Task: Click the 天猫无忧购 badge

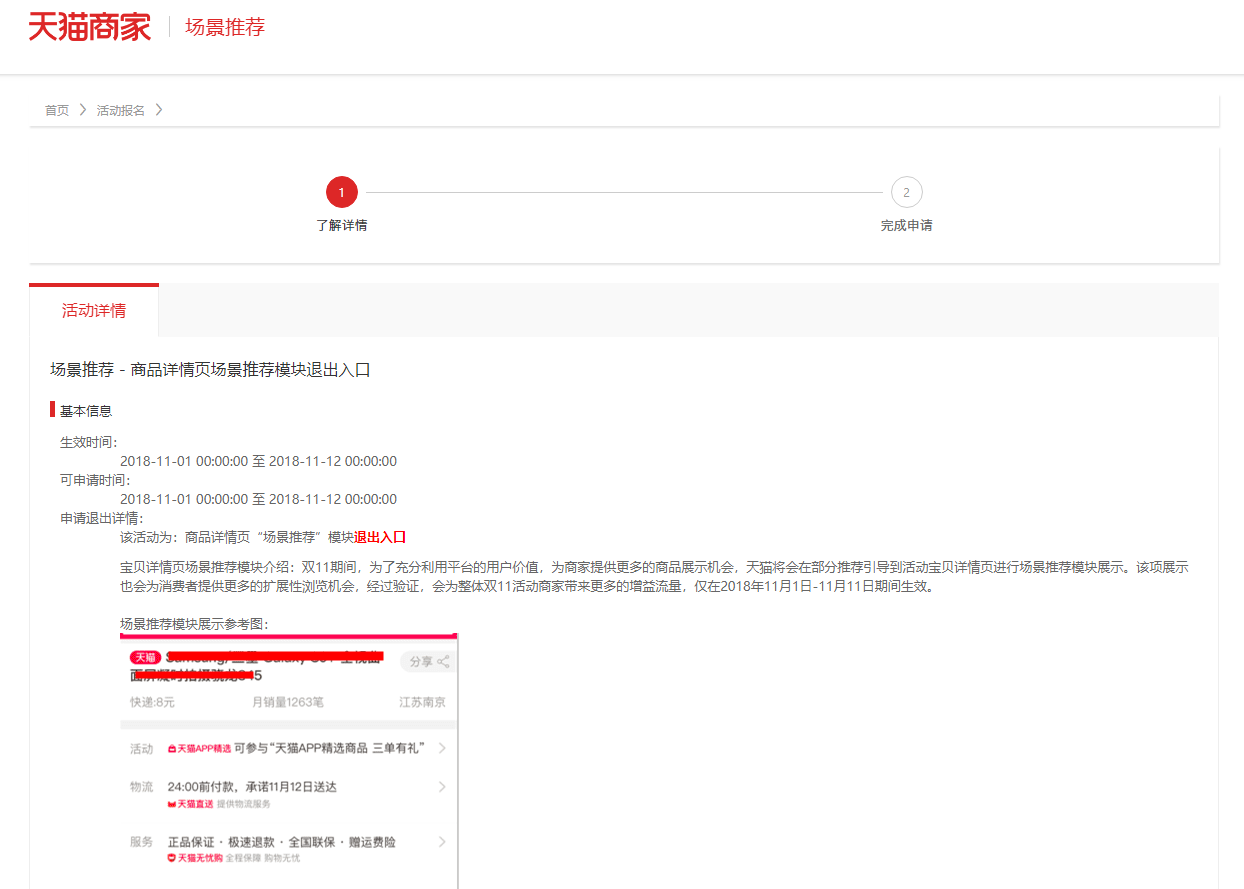Action: [x=194, y=859]
